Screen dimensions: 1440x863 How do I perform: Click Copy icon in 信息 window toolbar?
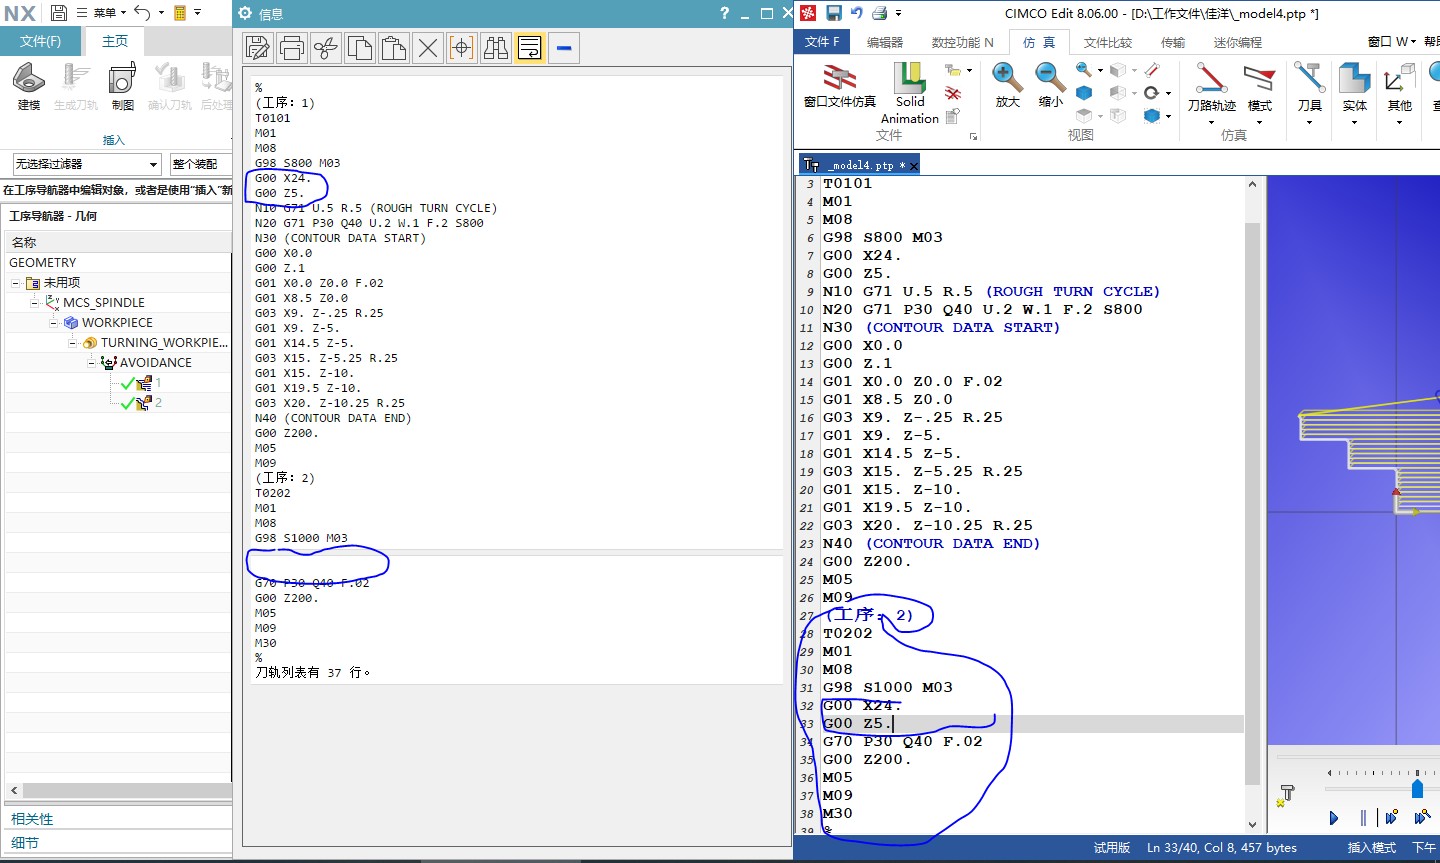[360, 48]
